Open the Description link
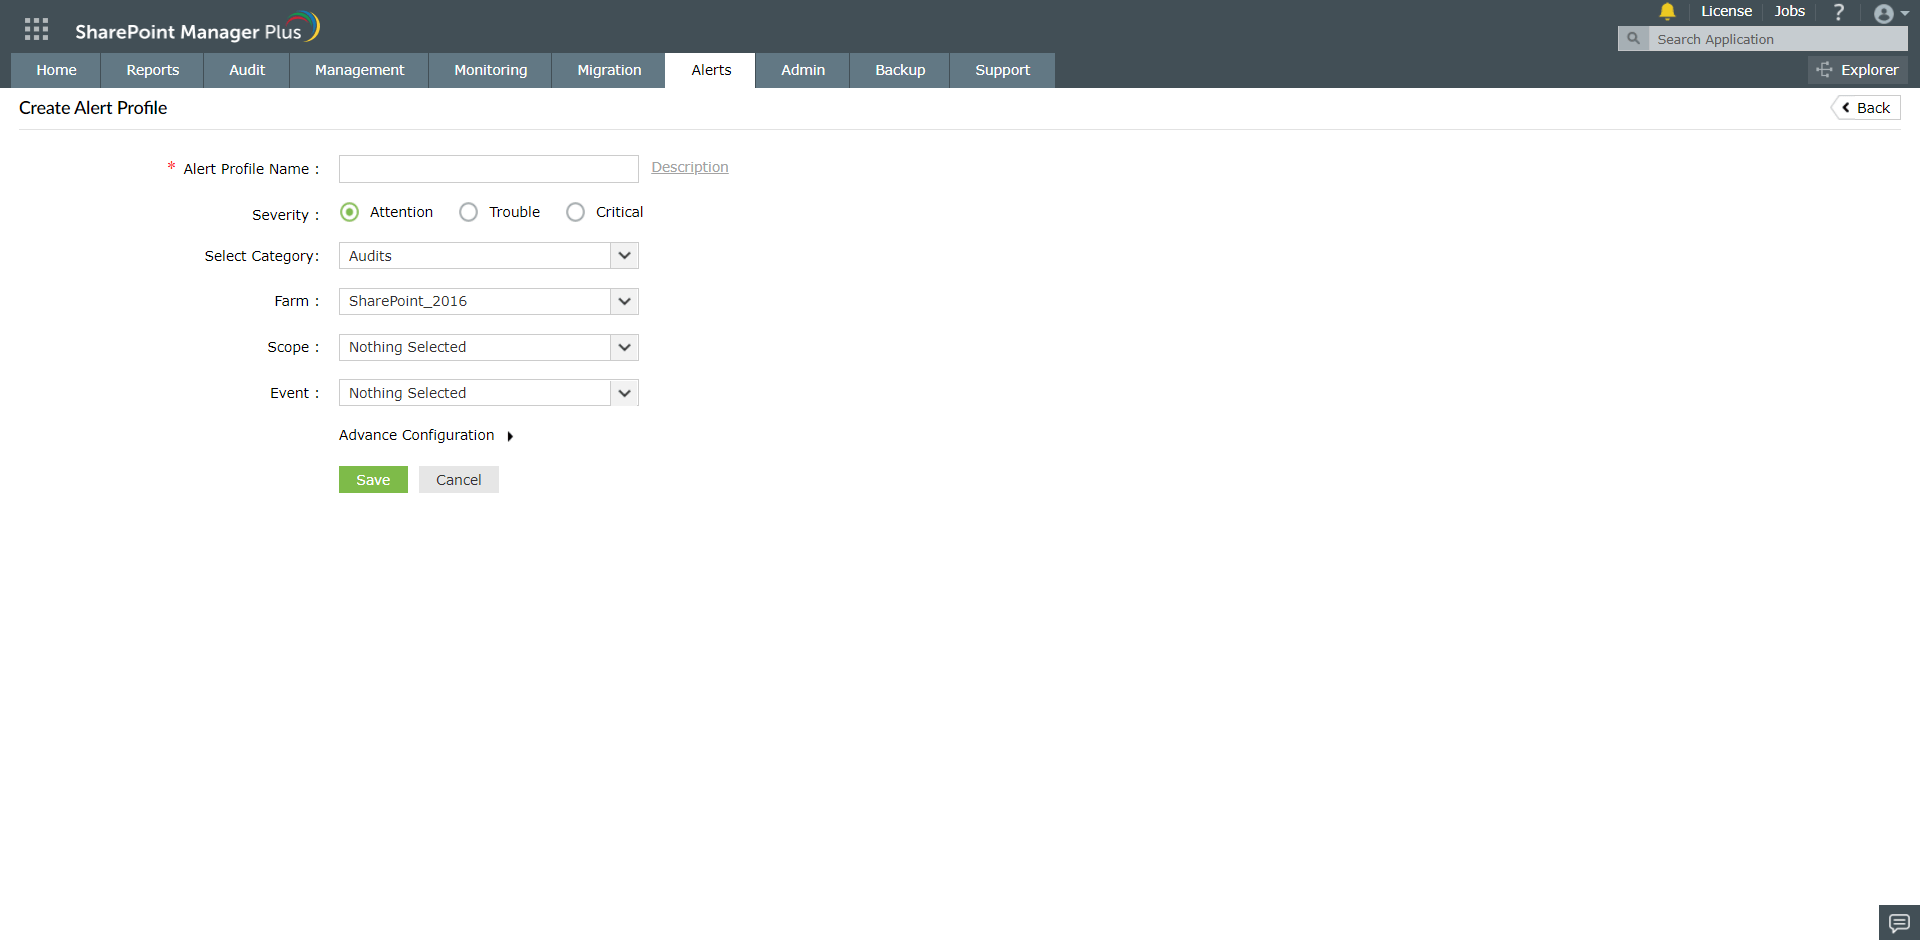This screenshot has height=940, width=1920. coord(689,167)
